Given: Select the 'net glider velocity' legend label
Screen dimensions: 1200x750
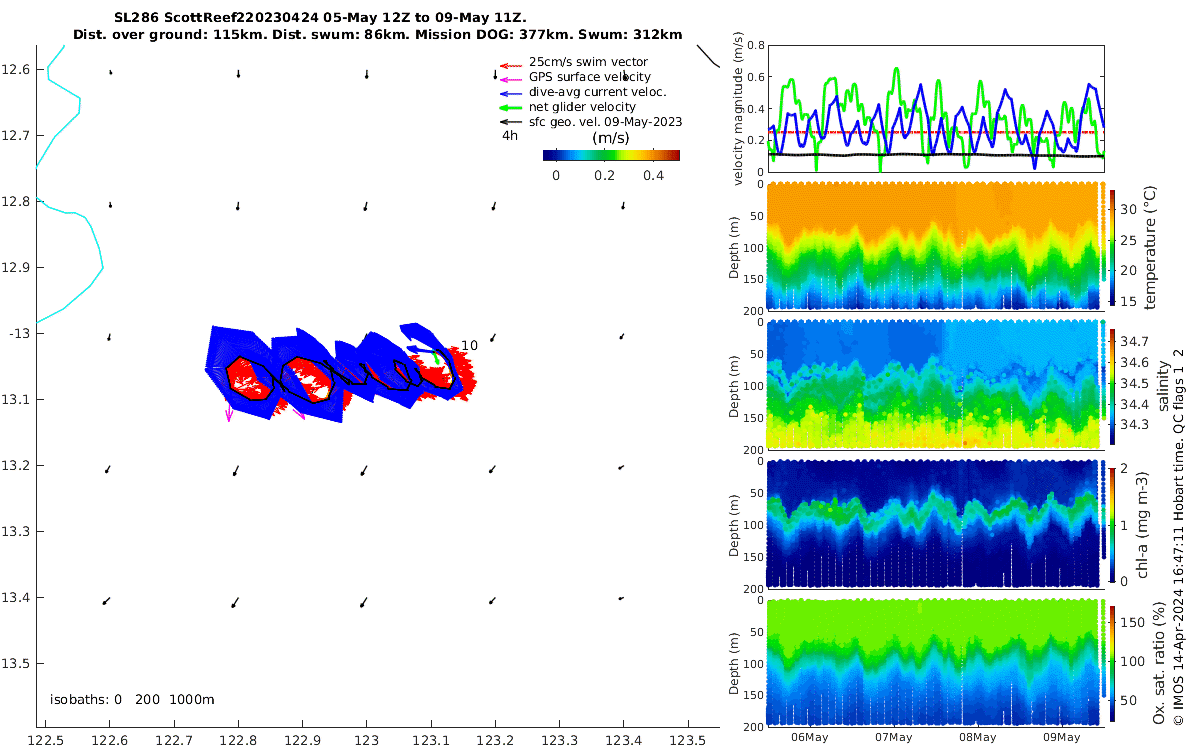Looking at the screenshot, I should click(x=582, y=107).
